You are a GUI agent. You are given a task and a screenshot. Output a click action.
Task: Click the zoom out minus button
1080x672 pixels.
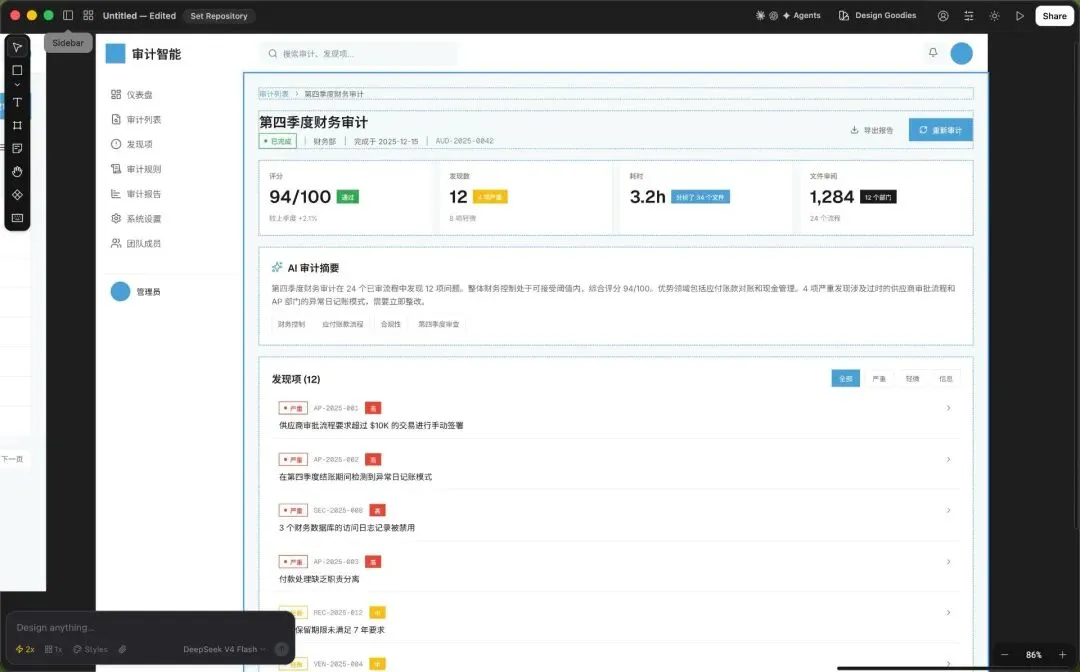tap(1004, 655)
